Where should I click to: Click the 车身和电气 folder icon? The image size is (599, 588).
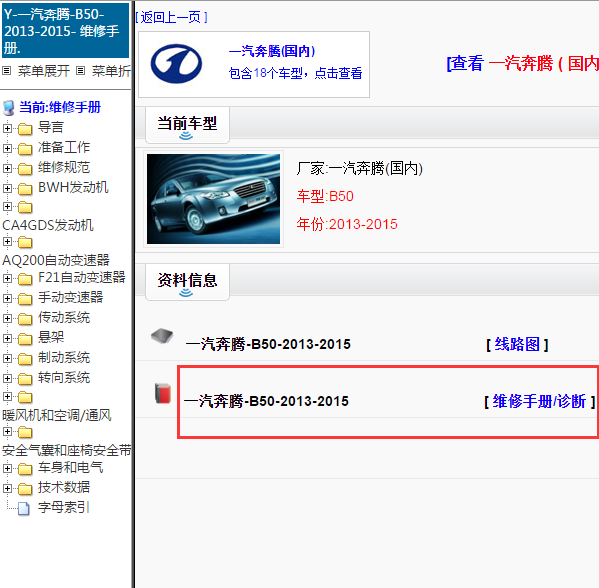click(25, 469)
